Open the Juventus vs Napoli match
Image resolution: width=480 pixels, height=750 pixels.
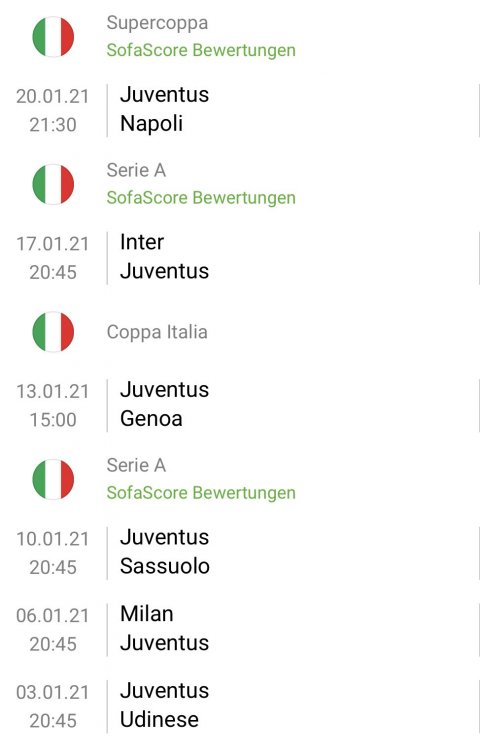(240, 110)
